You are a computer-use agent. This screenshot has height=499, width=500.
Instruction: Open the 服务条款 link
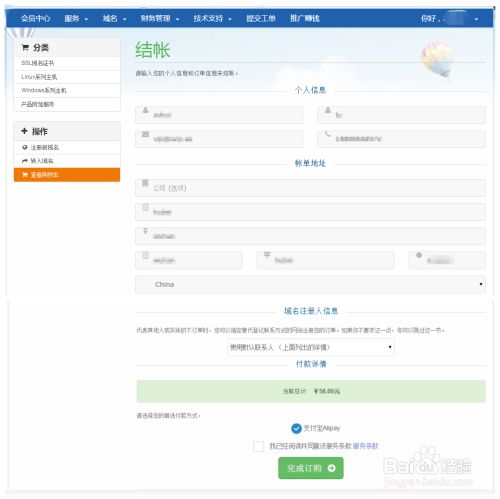(x=365, y=446)
